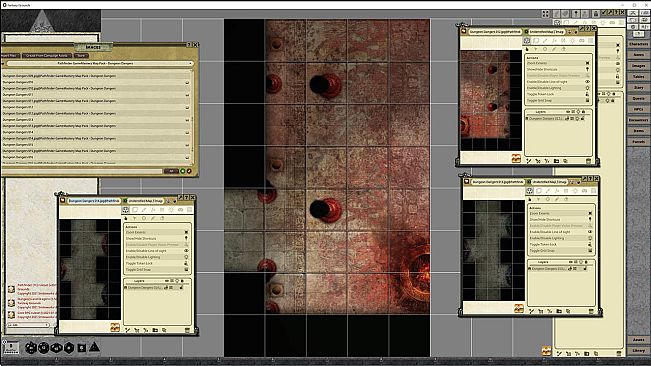Click the padlock icon in main map toolbar
This screenshot has width=651, height=366.
pos(595,14)
